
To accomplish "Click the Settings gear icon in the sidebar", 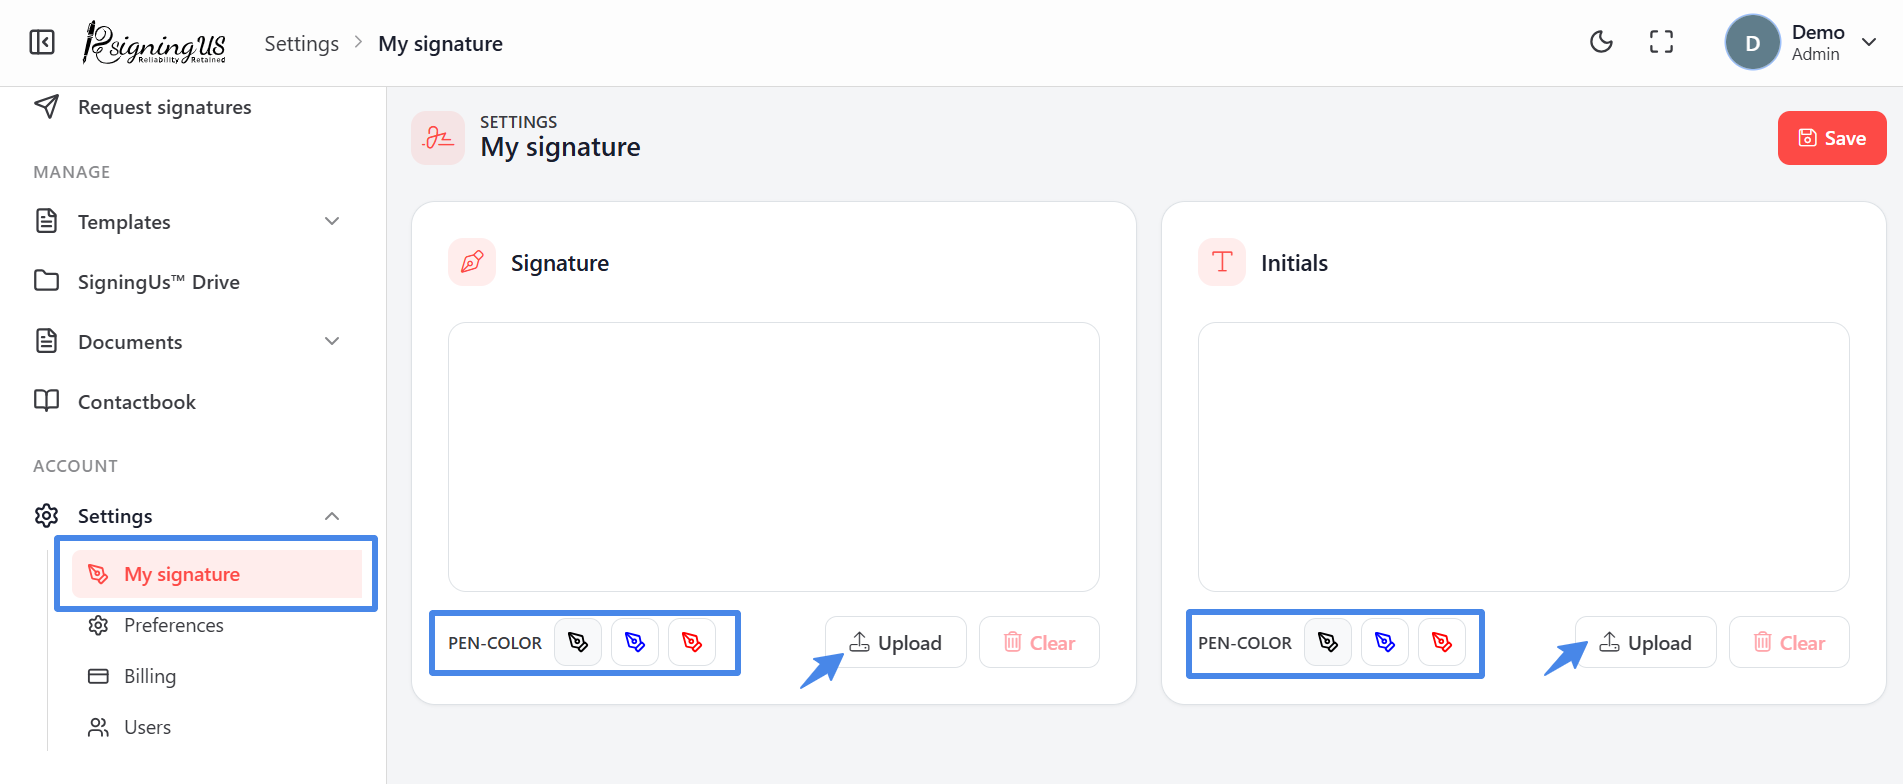I will point(46,515).
